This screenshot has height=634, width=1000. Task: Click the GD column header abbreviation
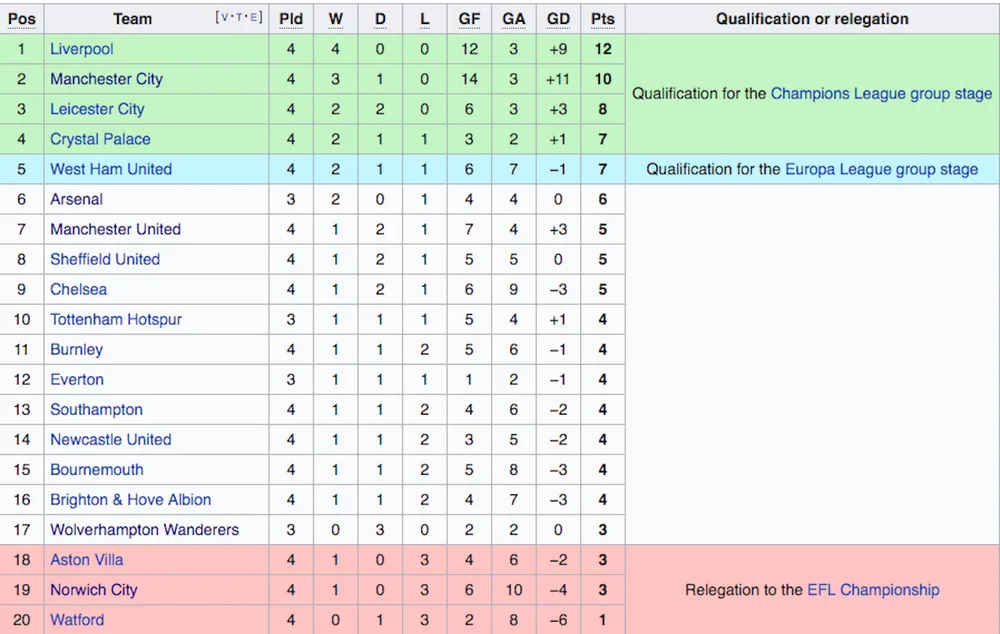click(x=558, y=19)
